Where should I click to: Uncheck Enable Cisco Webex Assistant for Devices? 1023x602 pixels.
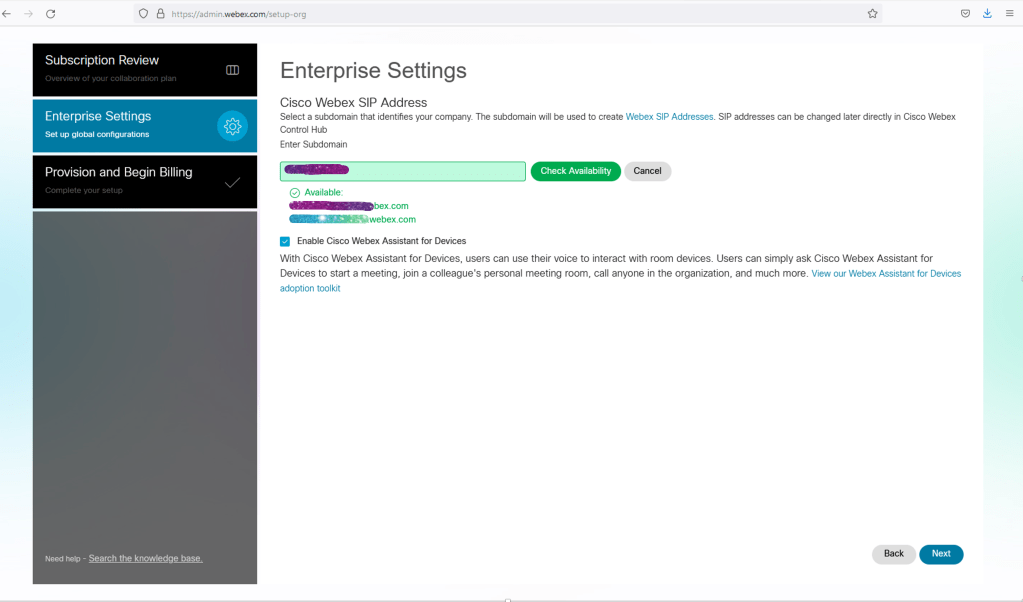285,241
